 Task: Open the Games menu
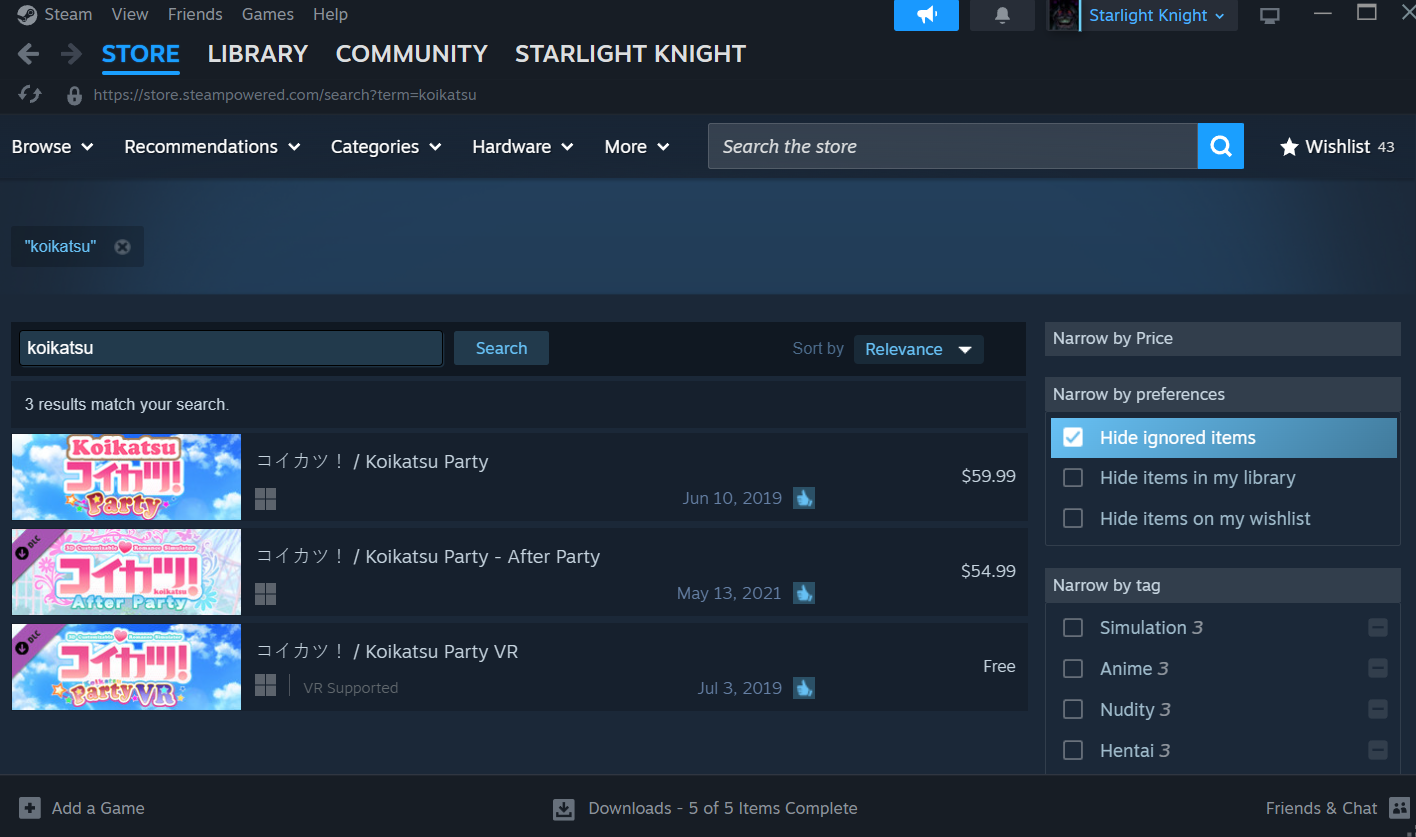(268, 14)
